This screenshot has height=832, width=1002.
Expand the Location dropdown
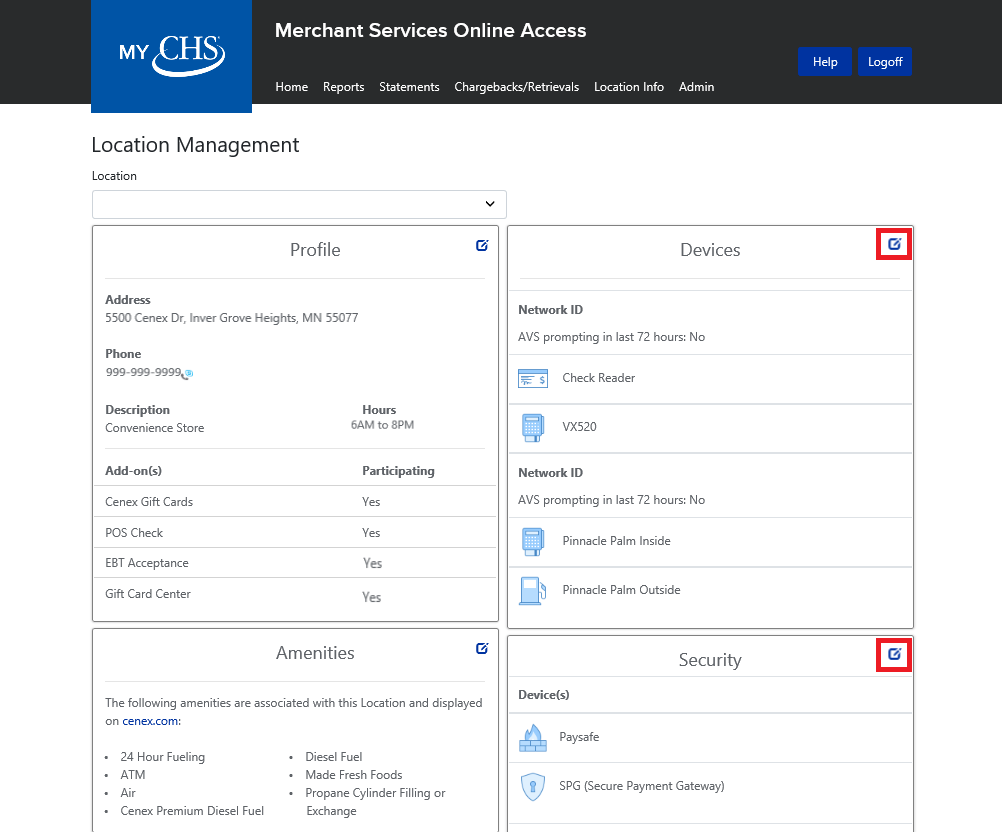pyautogui.click(x=299, y=204)
